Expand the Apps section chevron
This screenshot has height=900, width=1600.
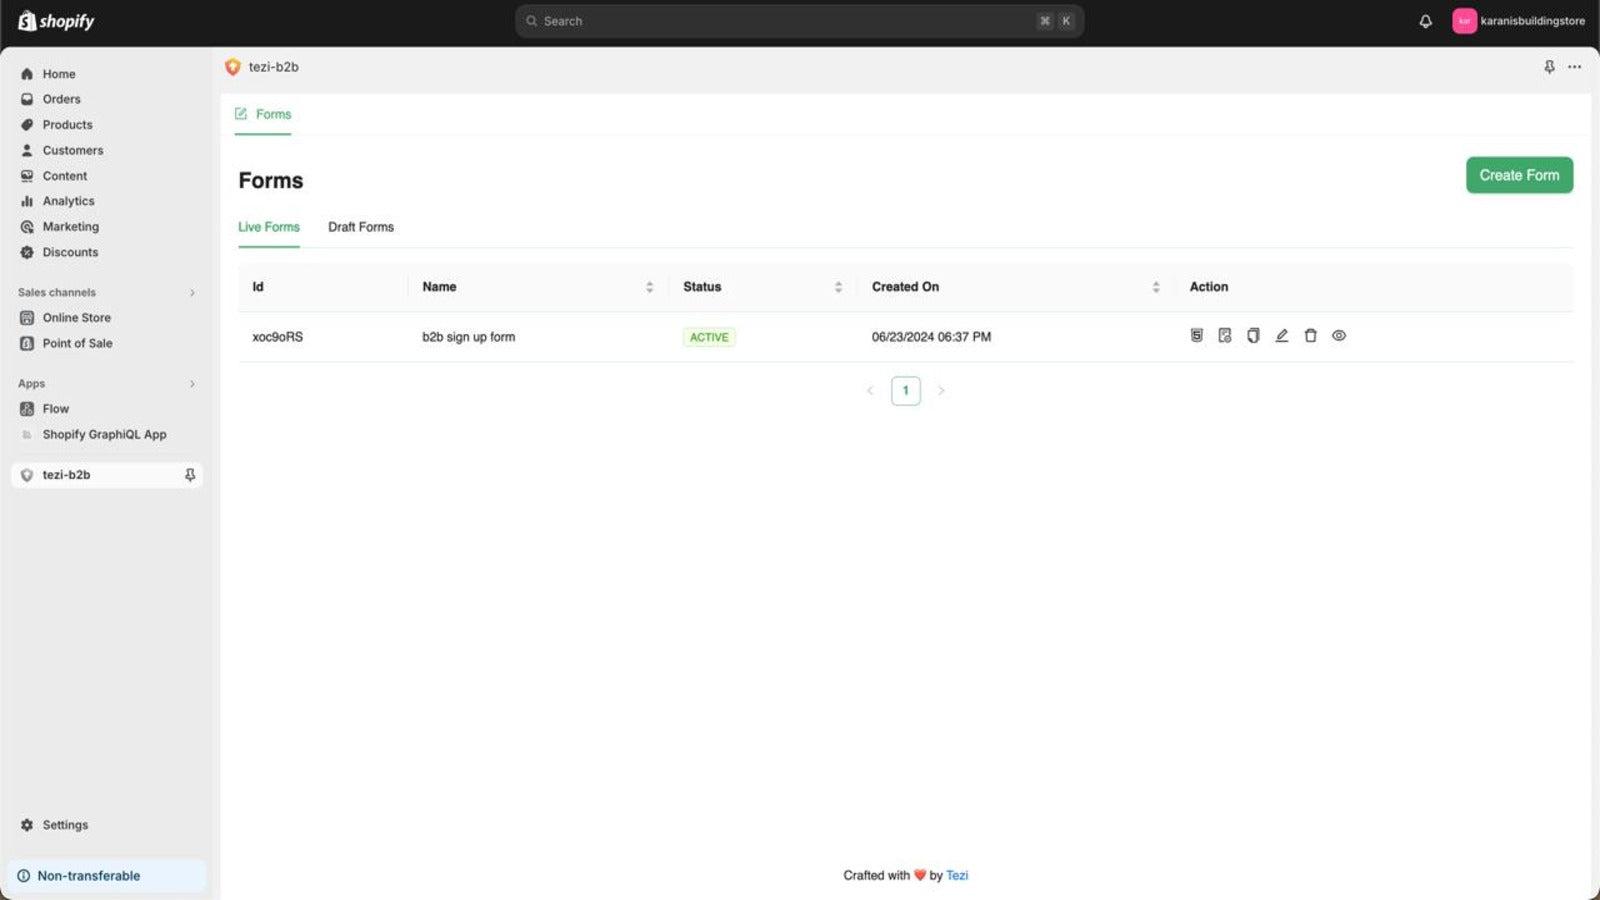(192, 383)
